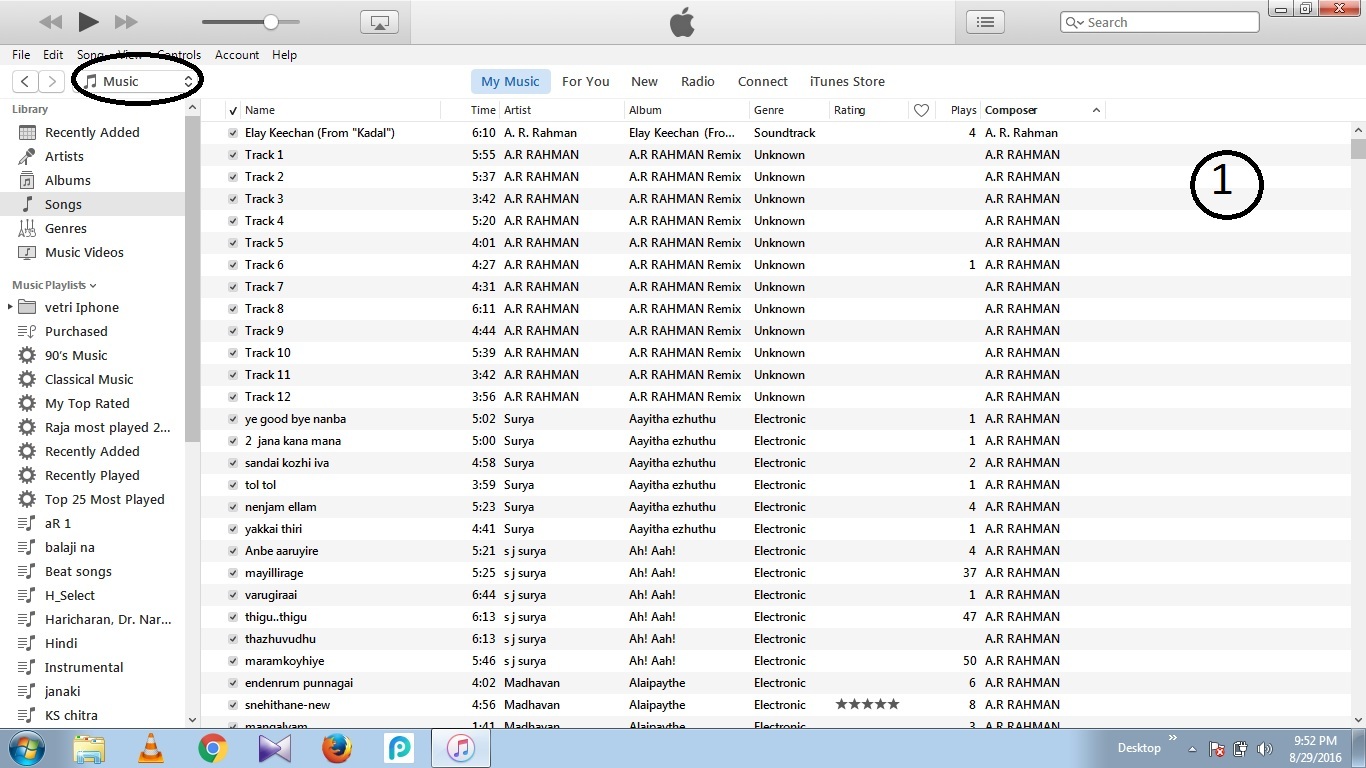Open Genres in the Library sidebar
Screen dimensions: 1366x768
click(x=66, y=228)
